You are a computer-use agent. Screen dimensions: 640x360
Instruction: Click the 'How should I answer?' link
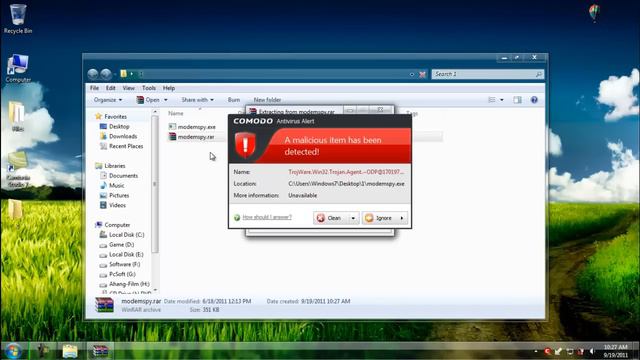(267, 217)
